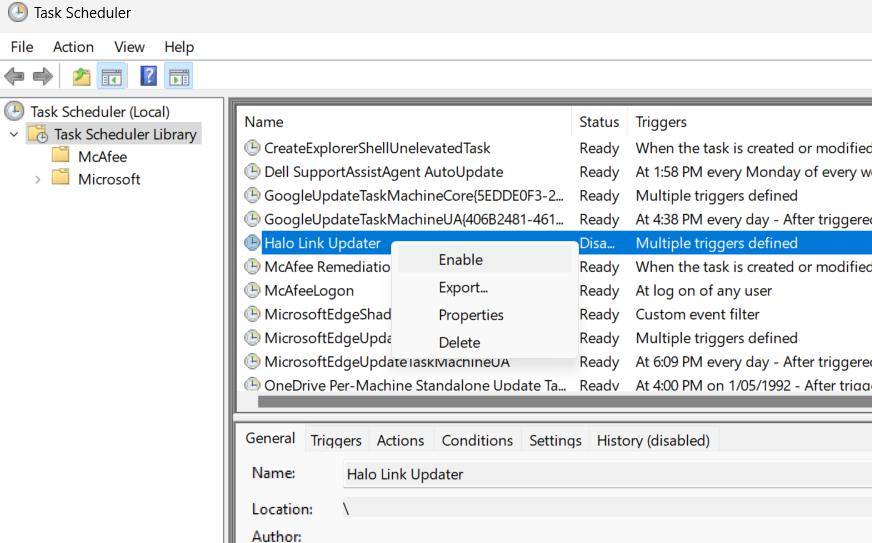Toggle the Show/Hide Console Tree icon
The image size is (872, 543).
pyautogui.click(x=111, y=76)
